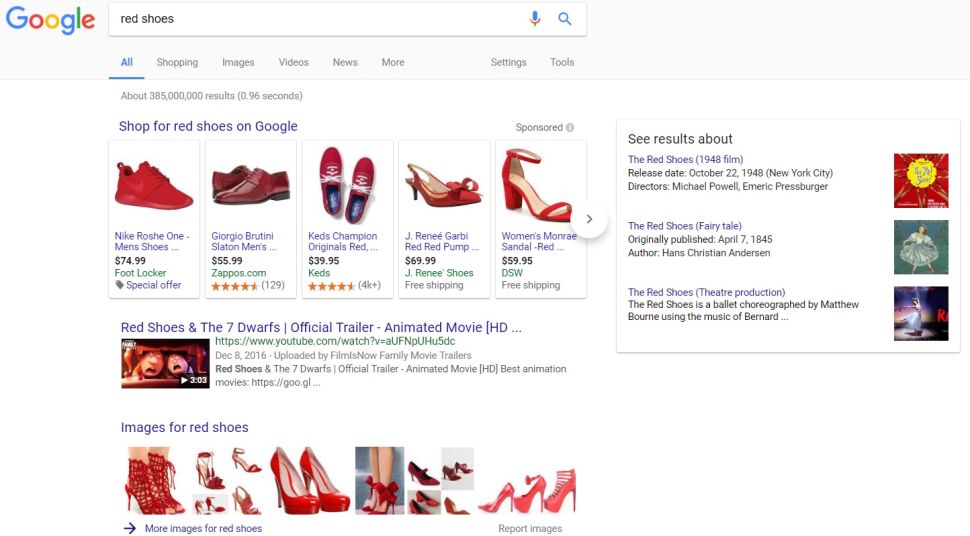This screenshot has height=536, width=970.
Task: Open J. Reneé Garbi Red Pump listing
Action: pos(442,241)
